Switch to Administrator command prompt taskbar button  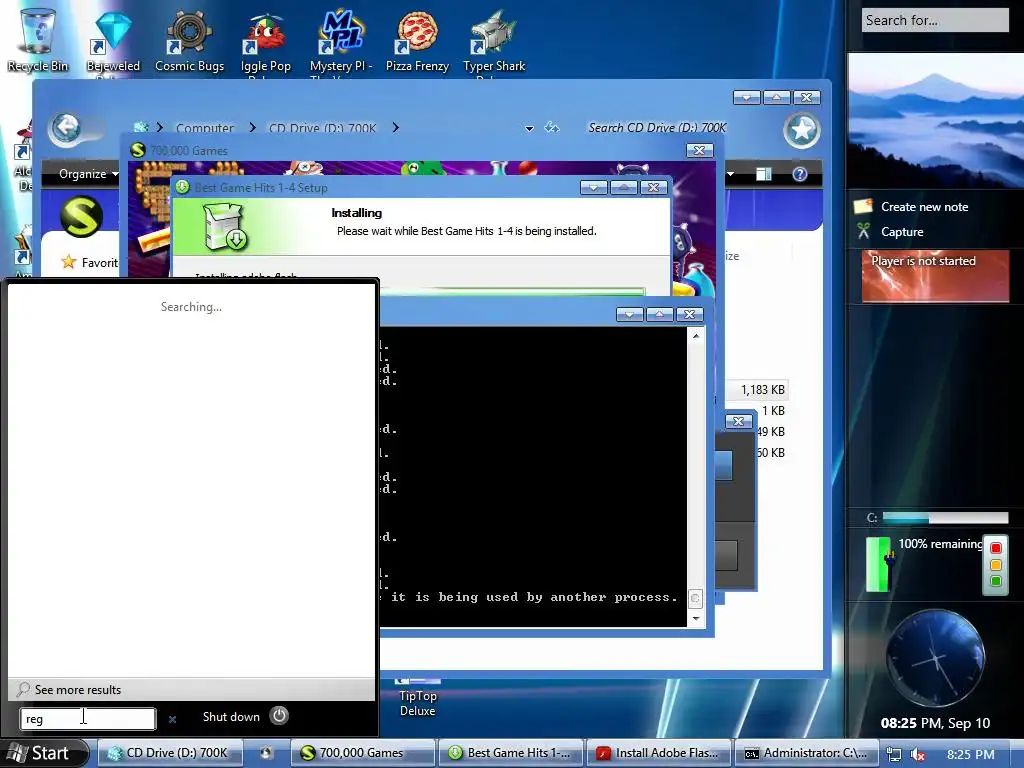(x=806, y=753)
